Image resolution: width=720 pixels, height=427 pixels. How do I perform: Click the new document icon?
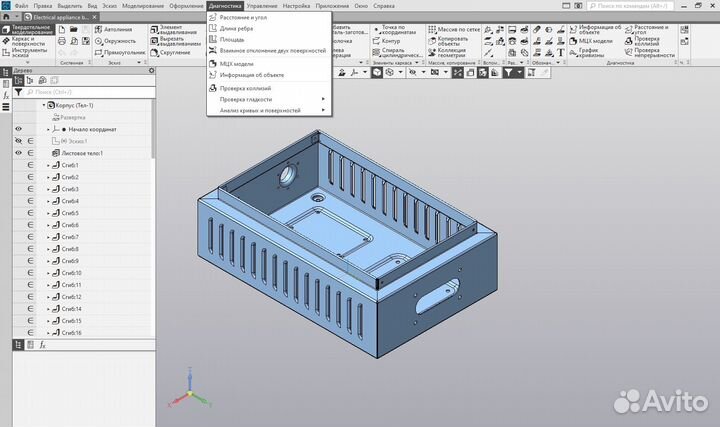pyautogui.click(x=62, y=29)
